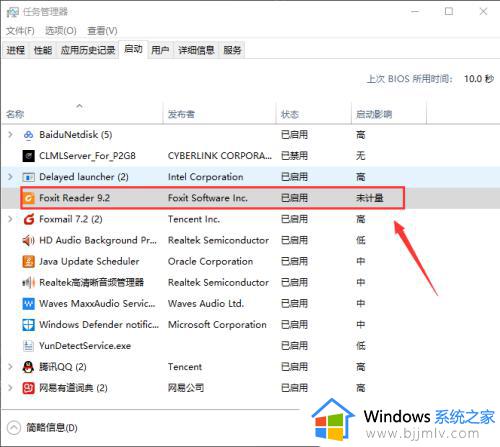This screenshot has height=447, width=500.
Task: Click the Intel Corporation publisher cell
Action: pos(205,177)
